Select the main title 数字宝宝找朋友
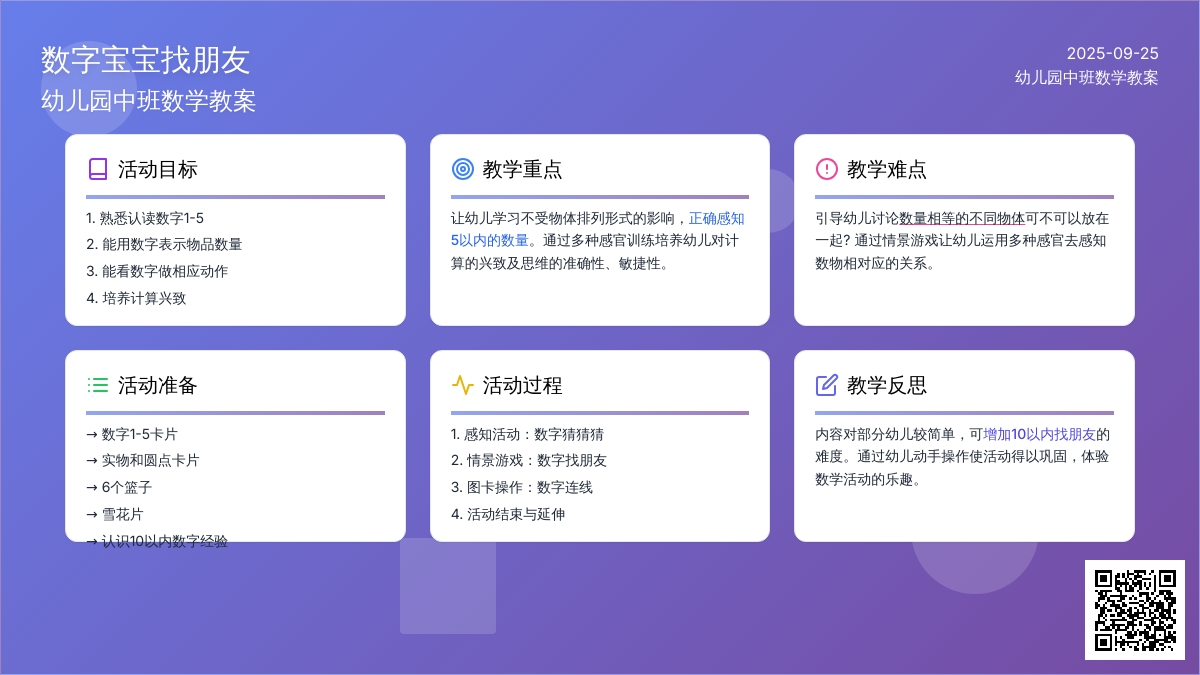Viewport: 1200px width, 675px height. 146,60
